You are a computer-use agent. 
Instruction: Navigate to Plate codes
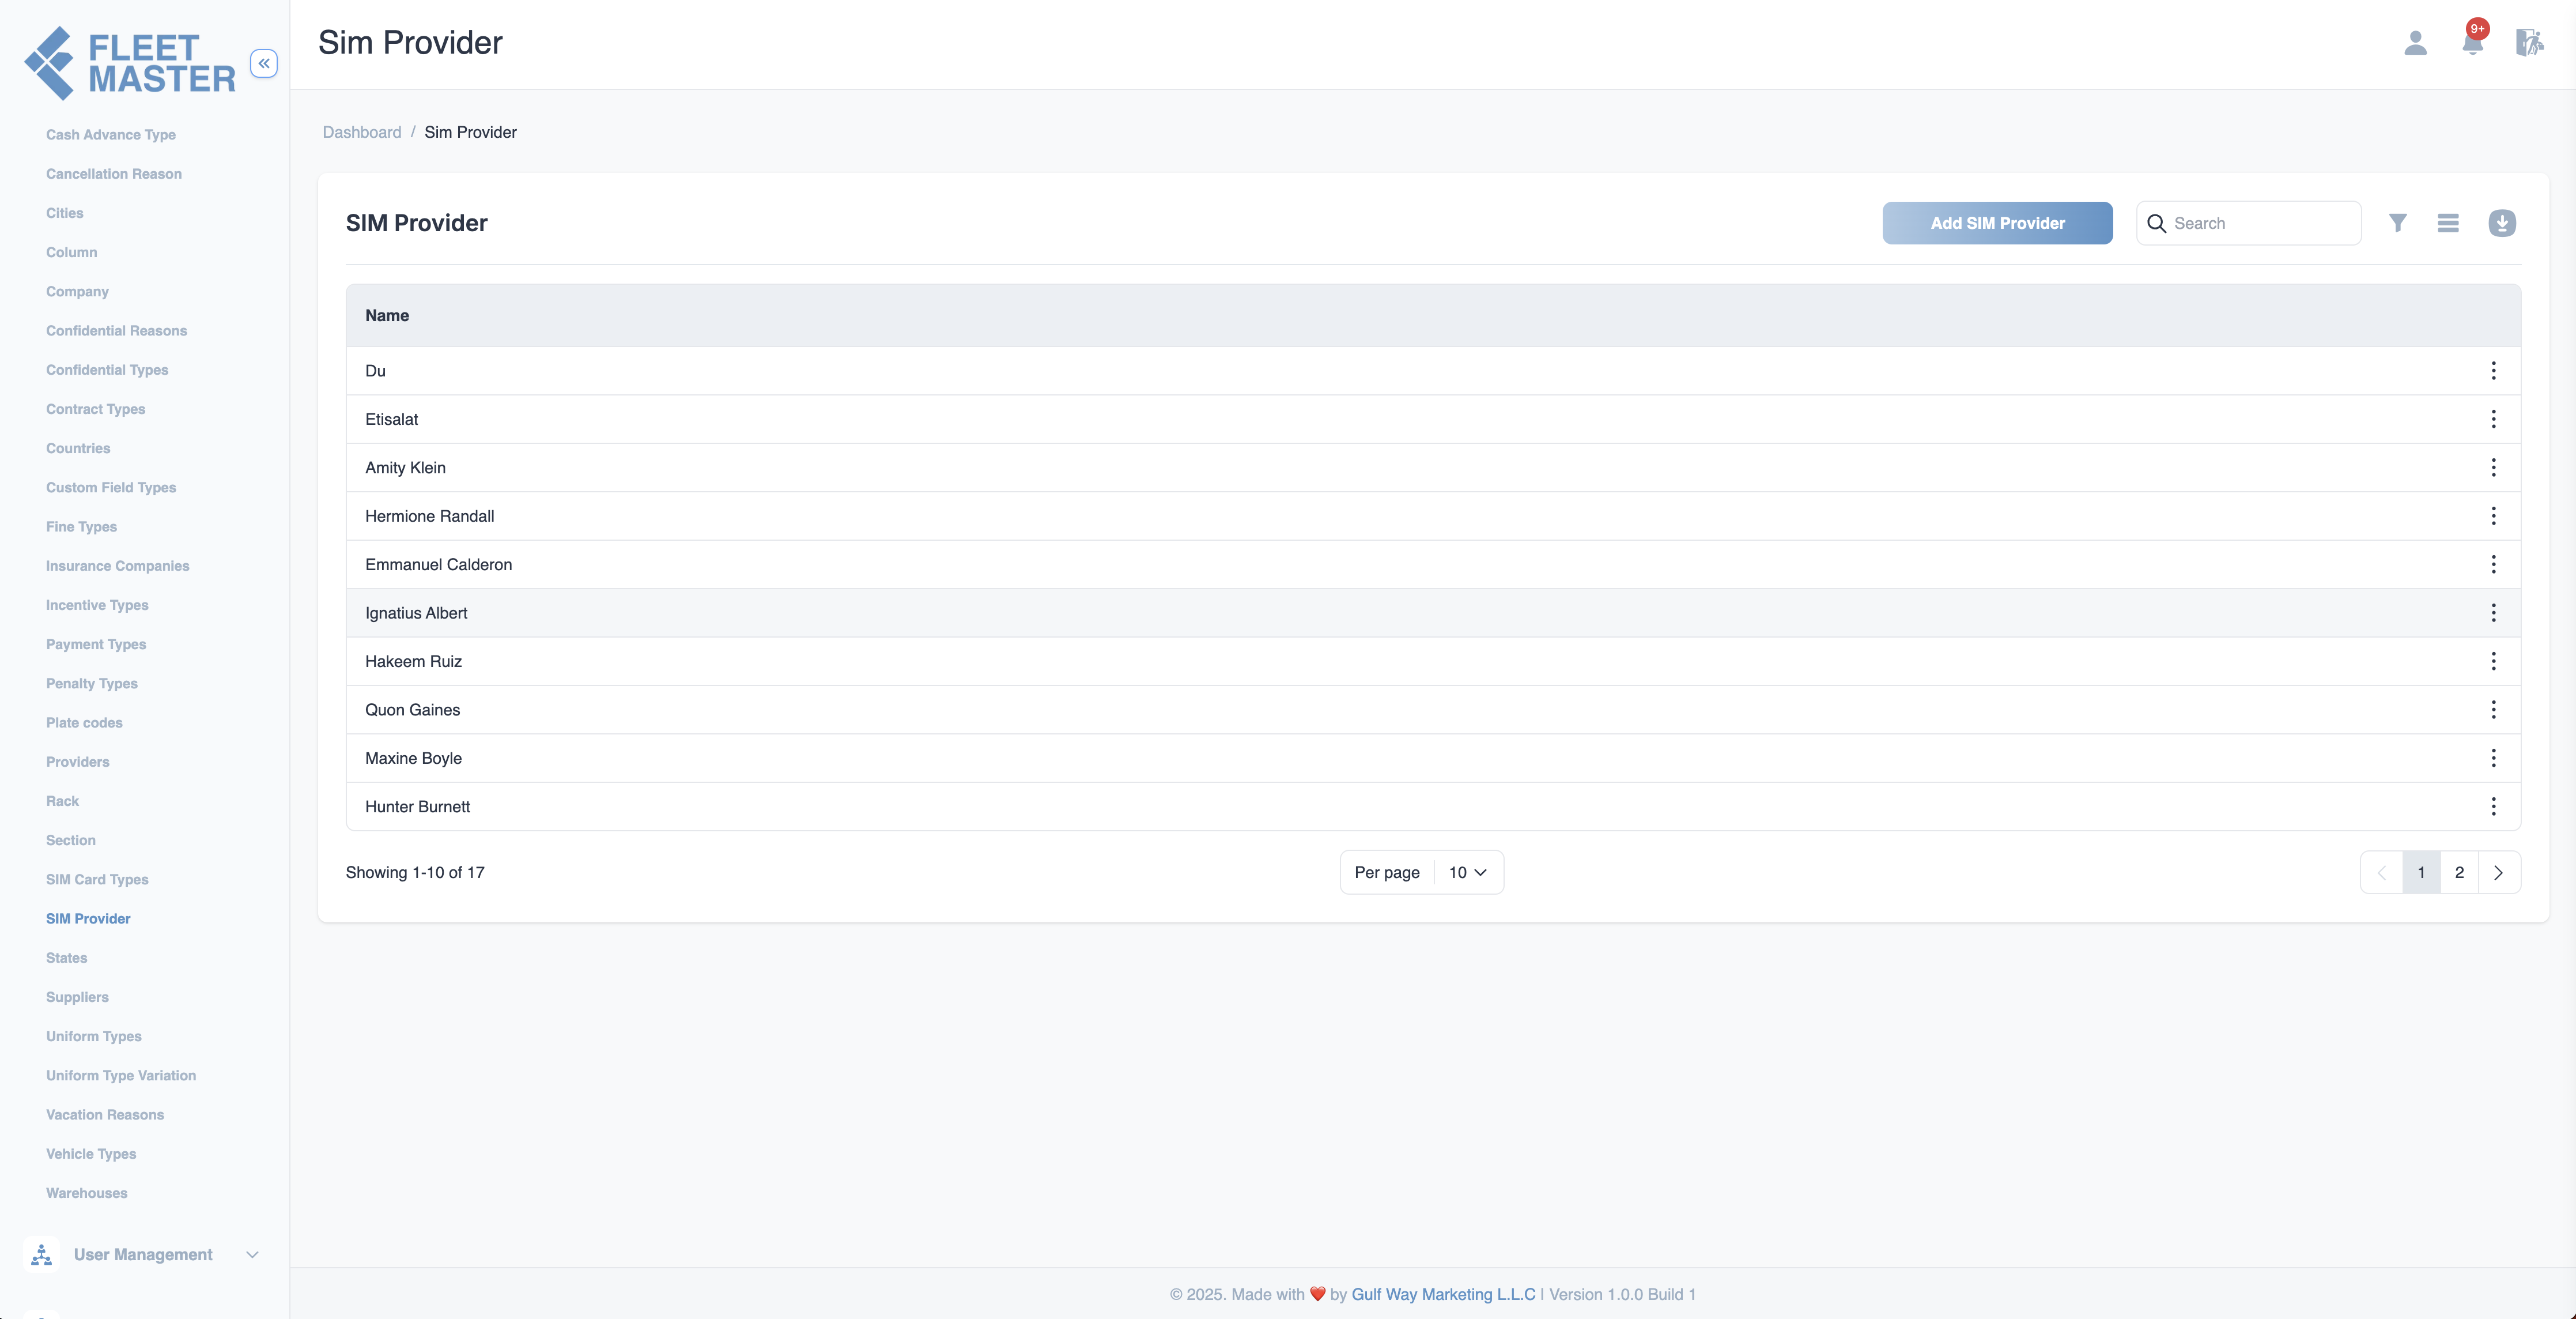pos(84,723)
